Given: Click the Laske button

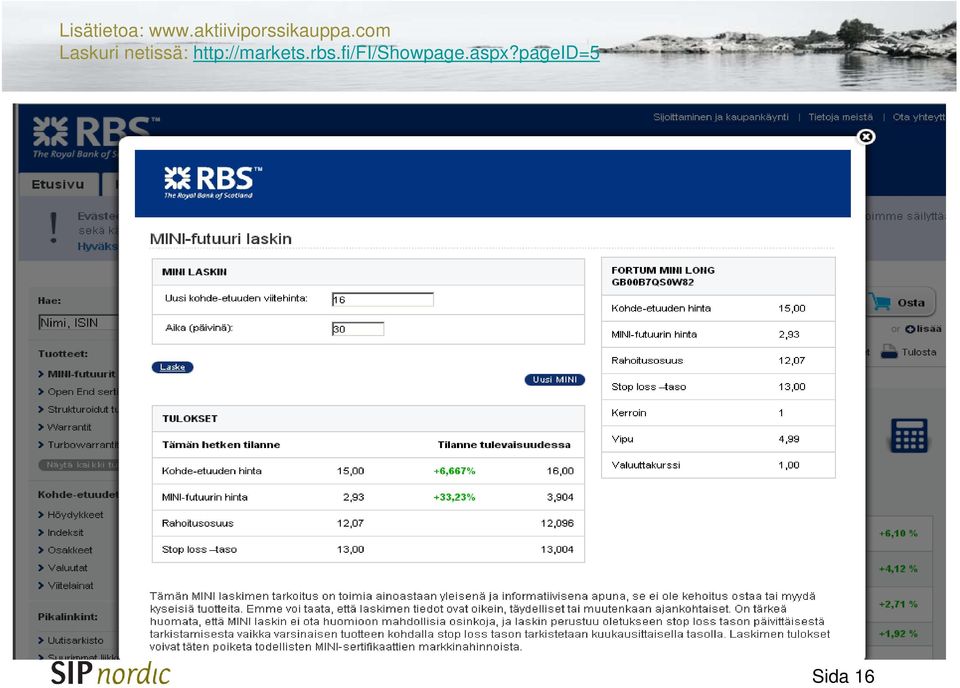Looking at the screenshot, I should click(x=173, y=367).
